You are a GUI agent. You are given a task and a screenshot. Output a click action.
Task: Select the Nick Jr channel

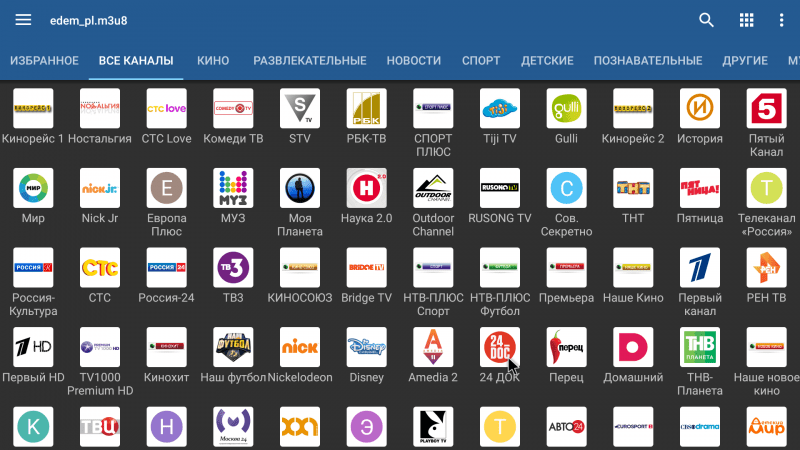coord(100,188)
